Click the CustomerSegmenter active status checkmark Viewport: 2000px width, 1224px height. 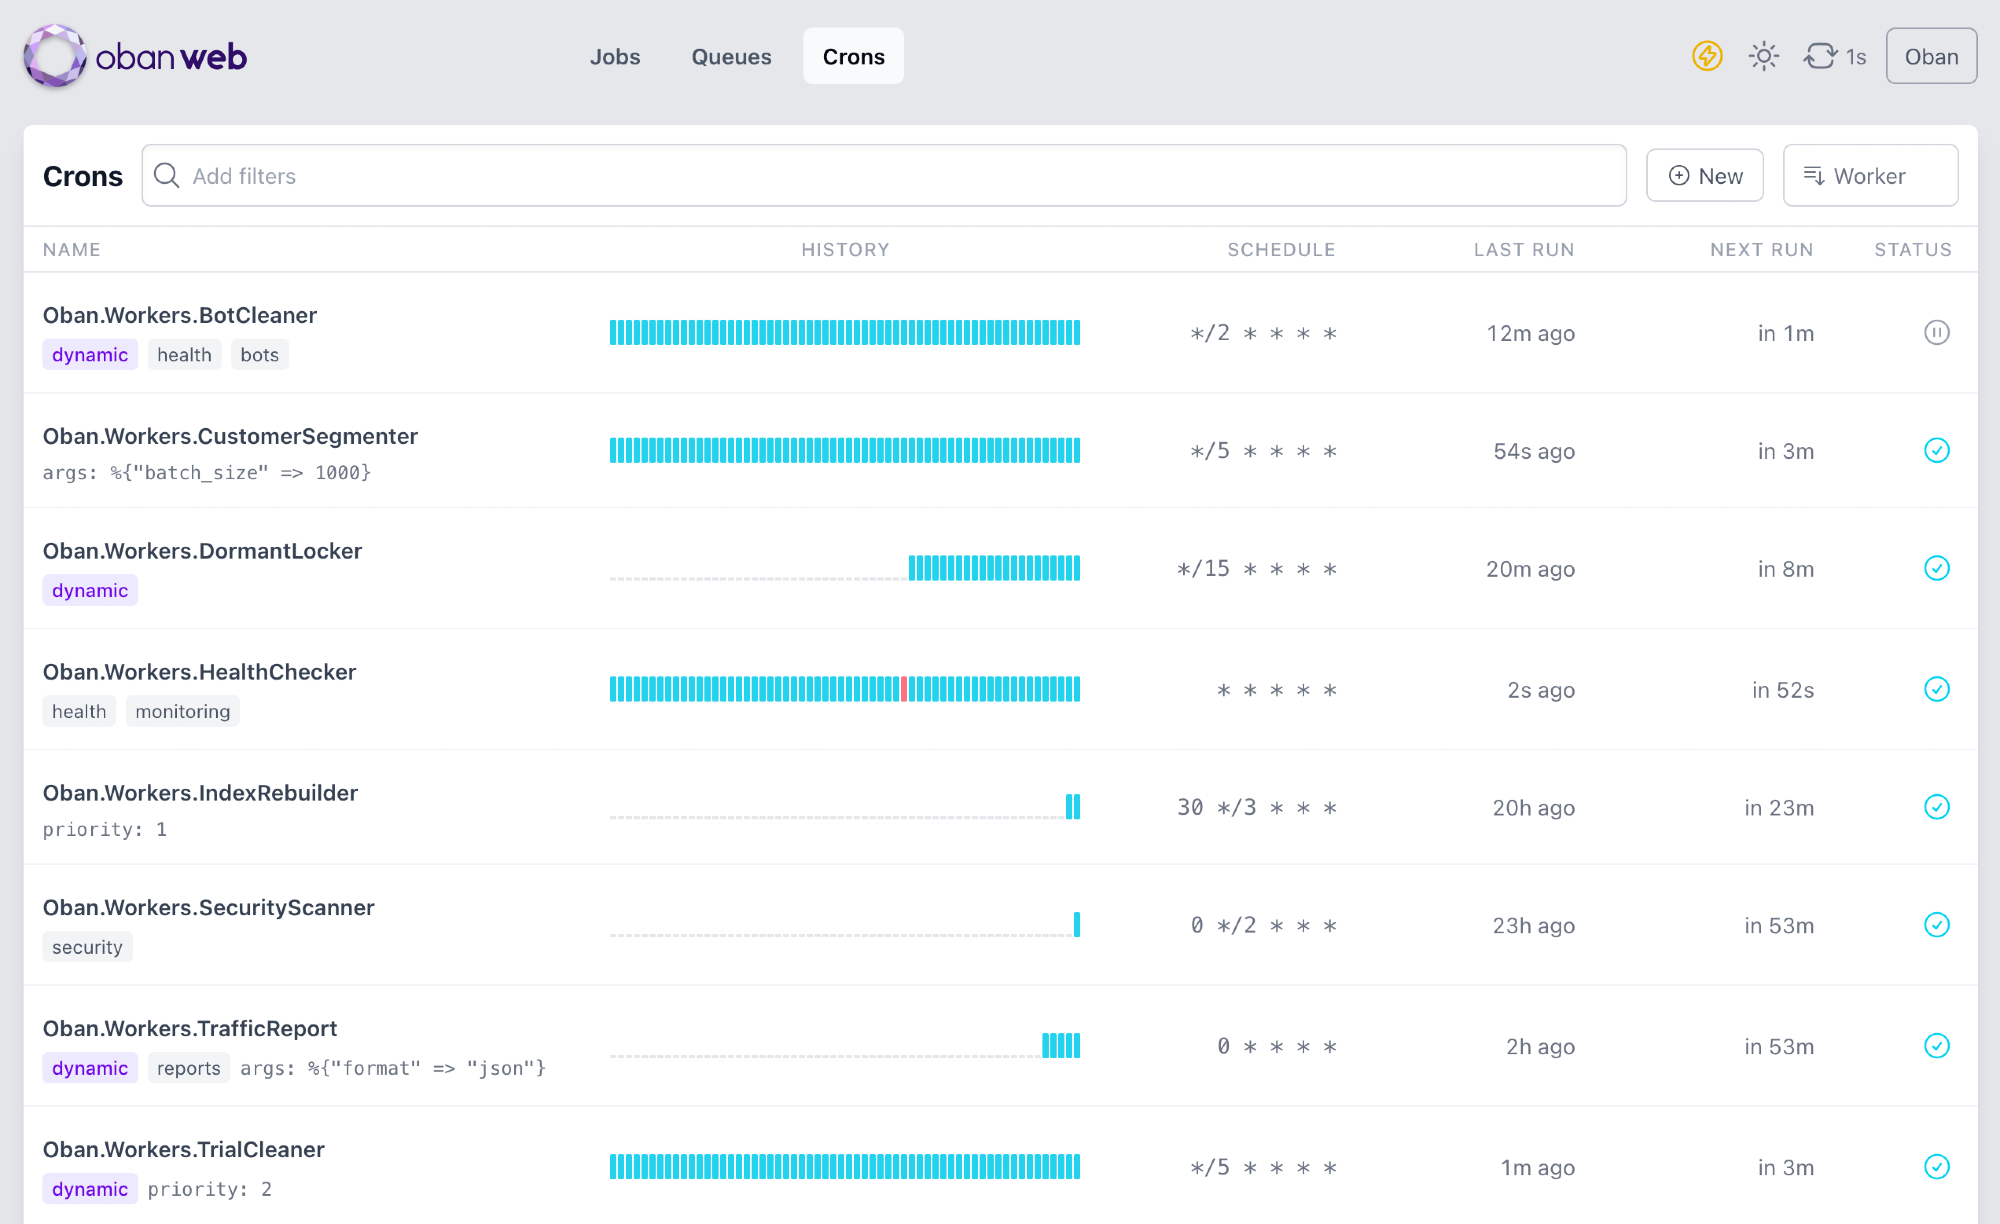click(x=1936, y=451)
